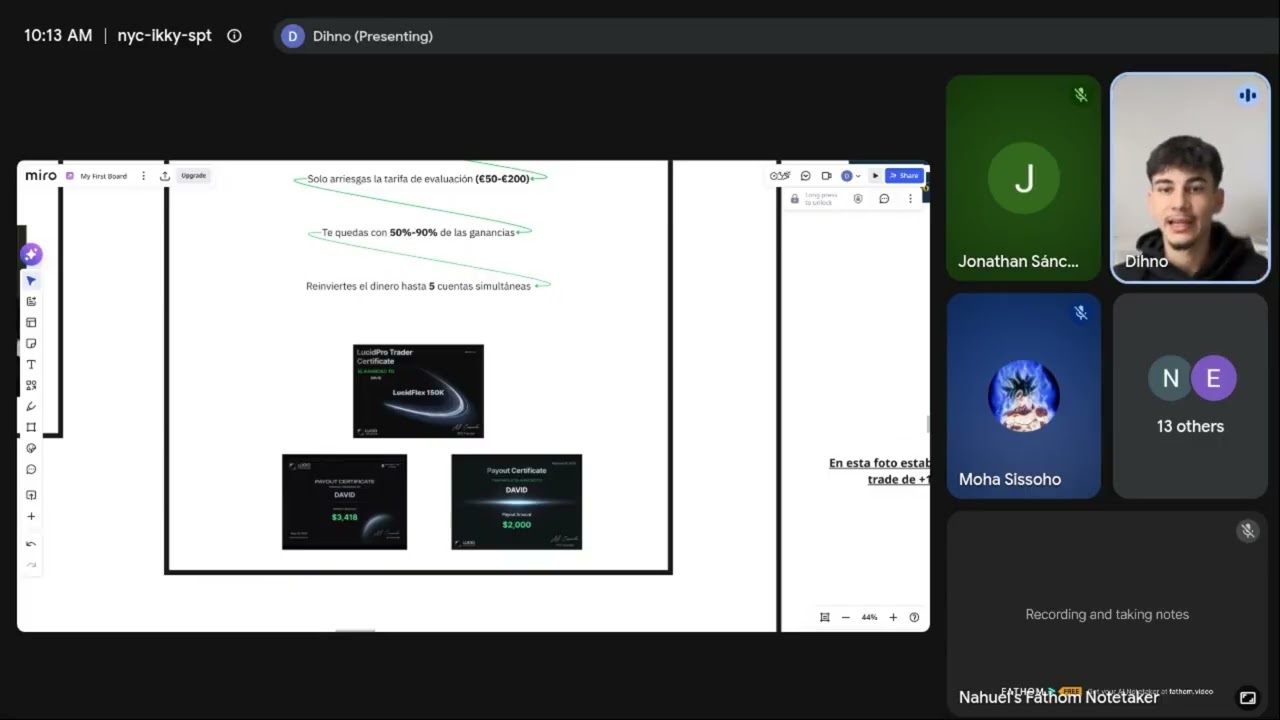Click Fathom Notetaker muted microphone icon
The width and height of the screenshot is (1280, 720).
(1247, 531)
